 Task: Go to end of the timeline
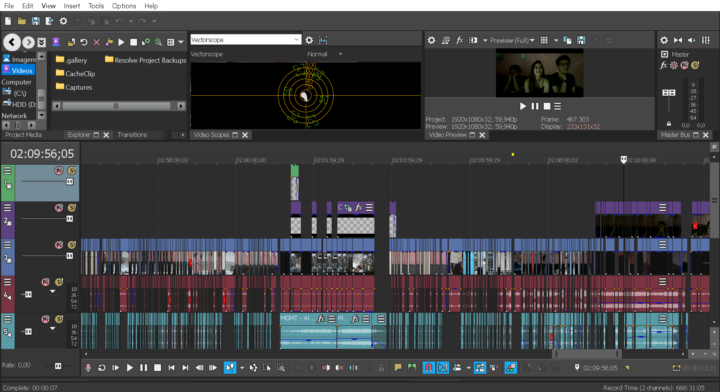185,368
